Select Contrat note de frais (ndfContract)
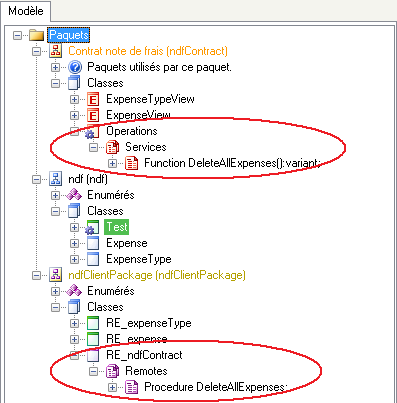397x403 pixels. 148,51
